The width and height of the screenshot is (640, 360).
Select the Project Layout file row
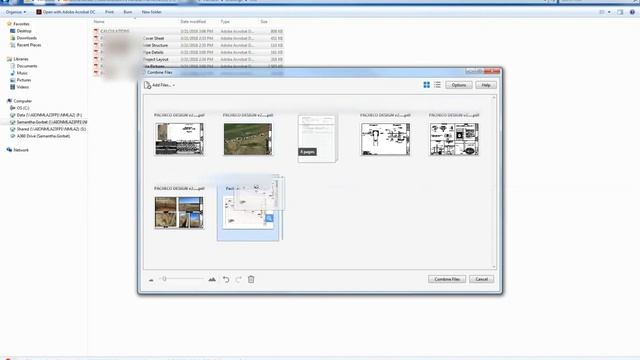(x=188, y=60)
